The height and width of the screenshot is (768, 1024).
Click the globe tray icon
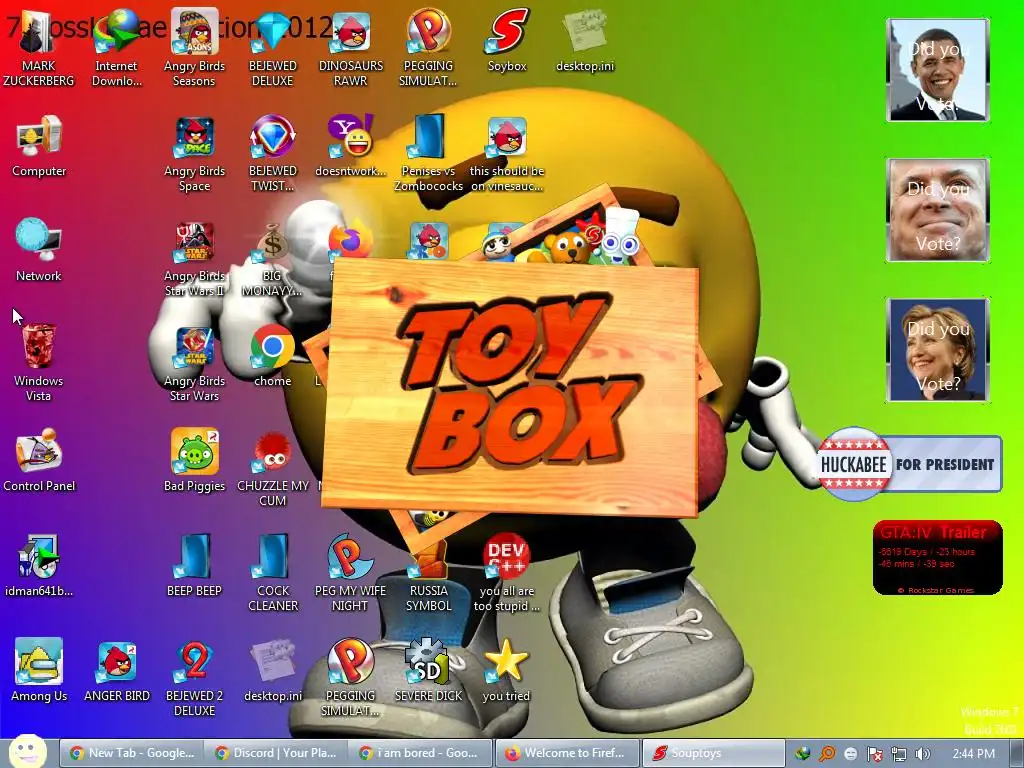802,754
